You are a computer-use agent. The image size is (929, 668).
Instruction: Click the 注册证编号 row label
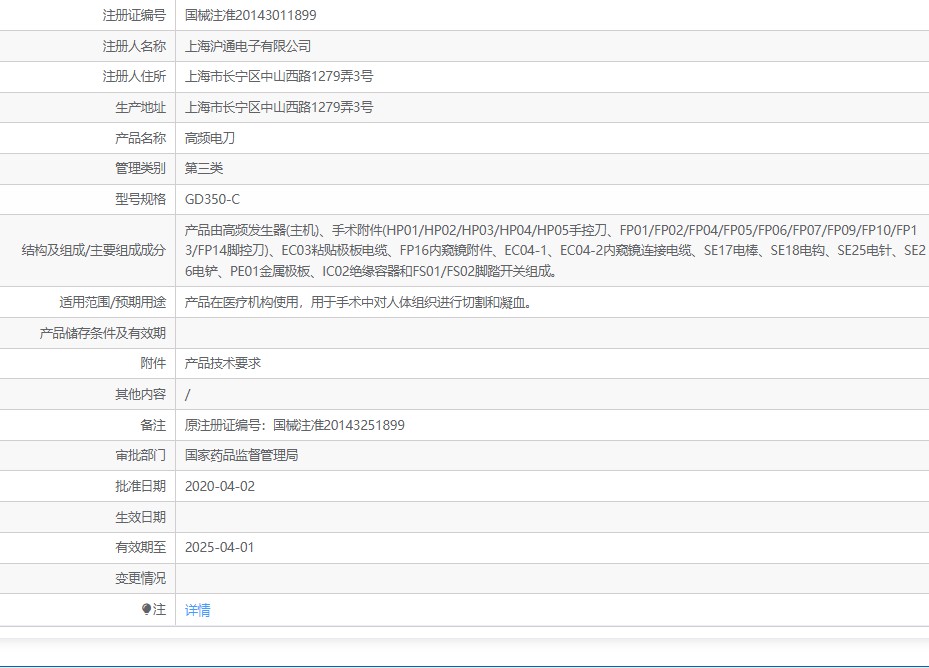pyautogui.click(x=134, y=15)
